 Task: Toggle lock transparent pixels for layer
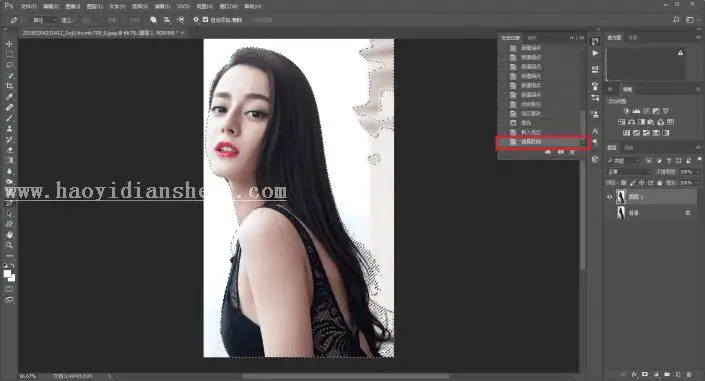[624, 183]
